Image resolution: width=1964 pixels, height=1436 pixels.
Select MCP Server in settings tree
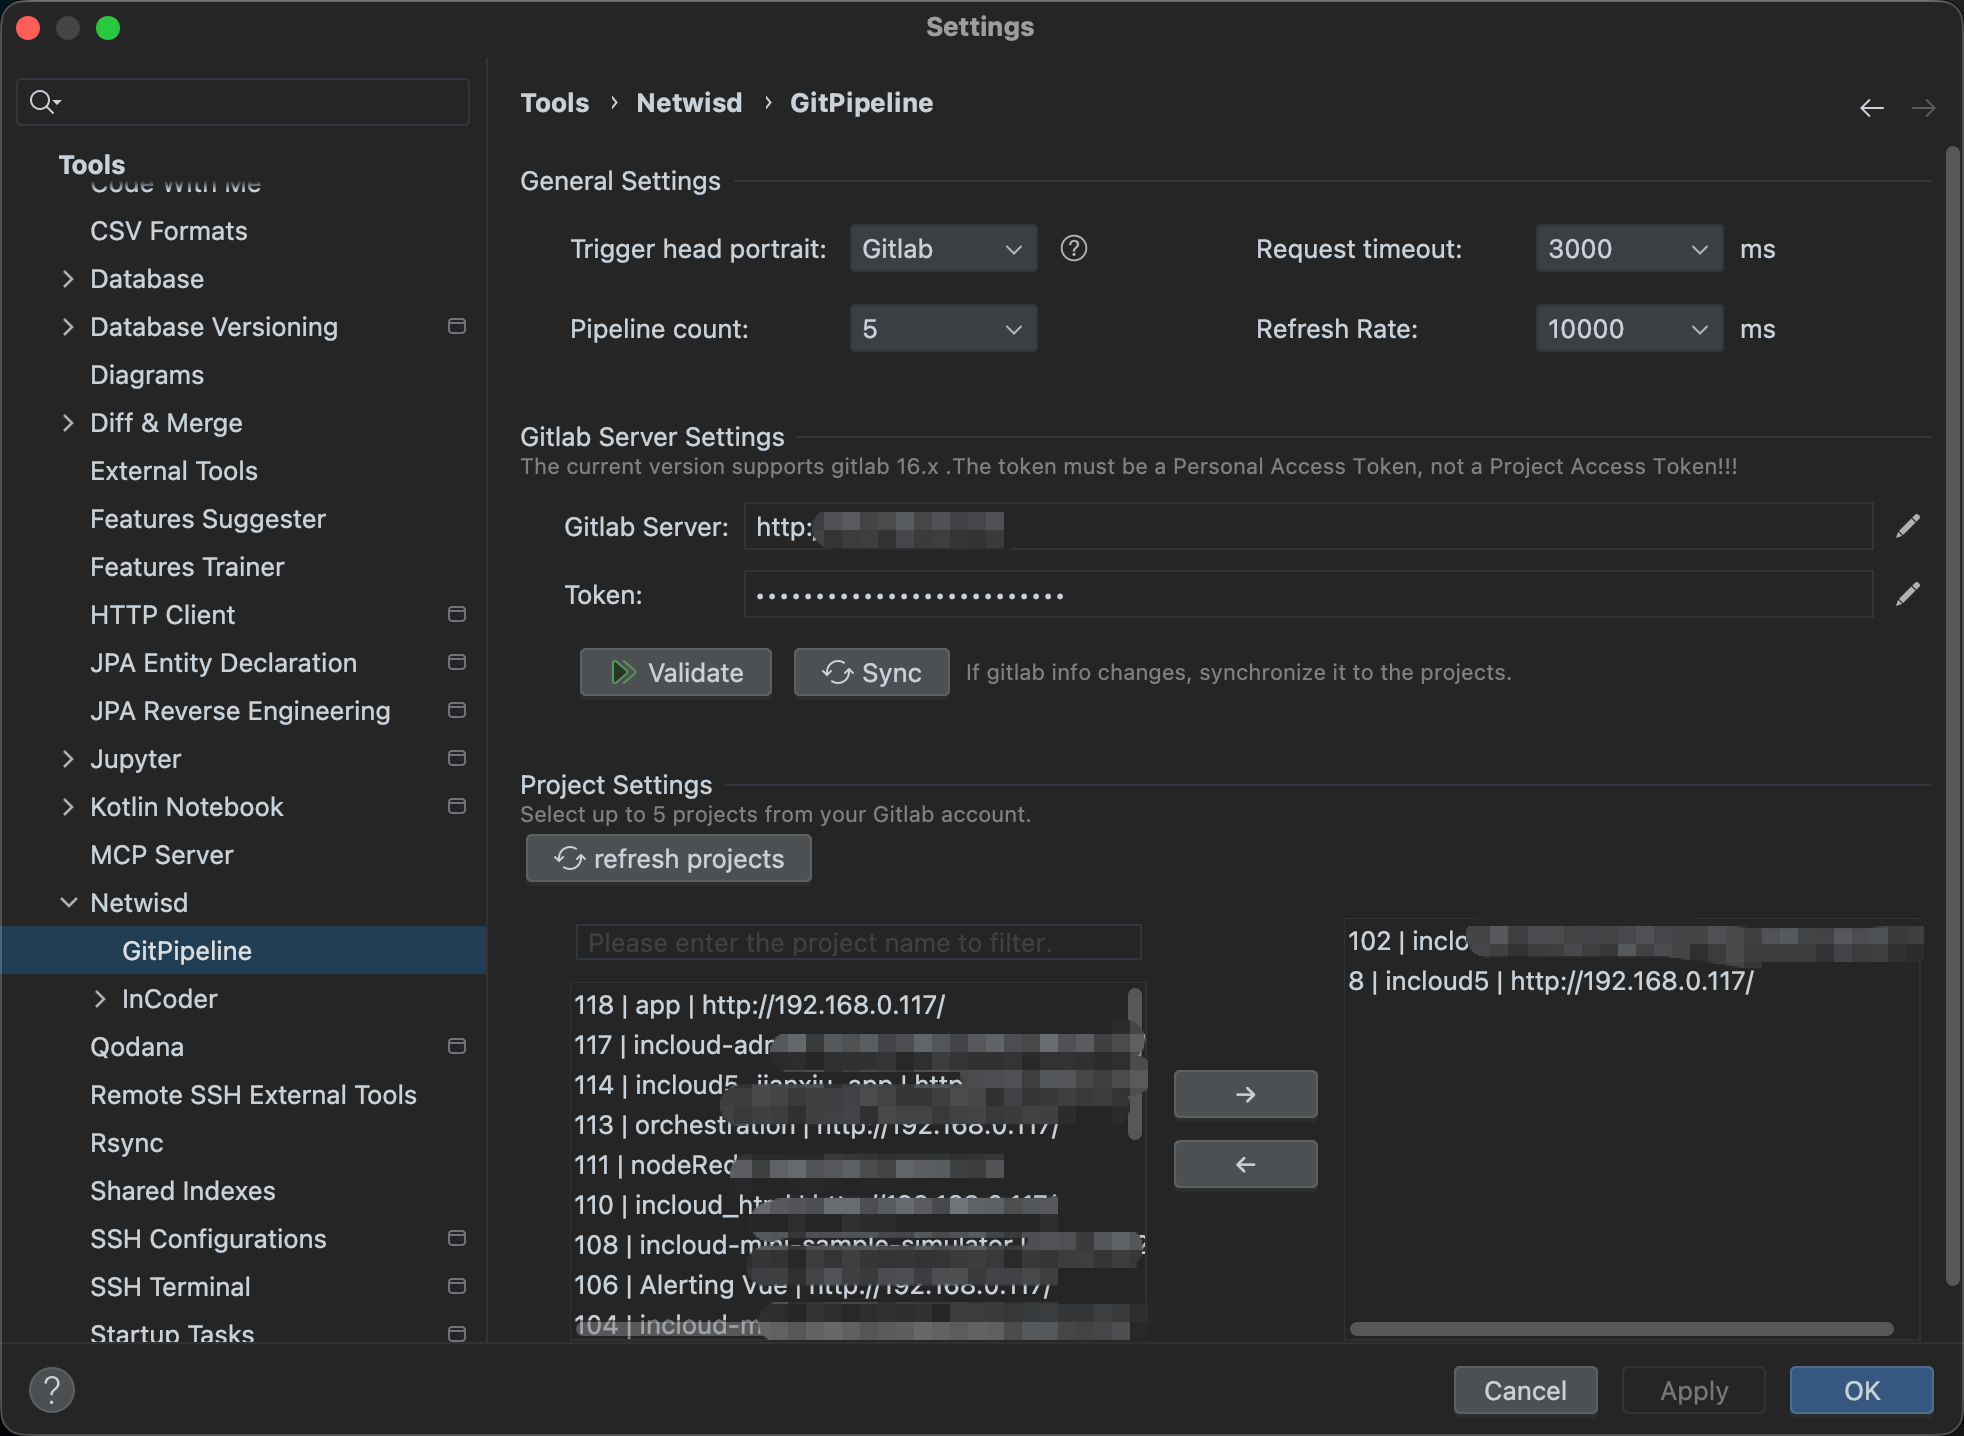click(x=162, y=855)
